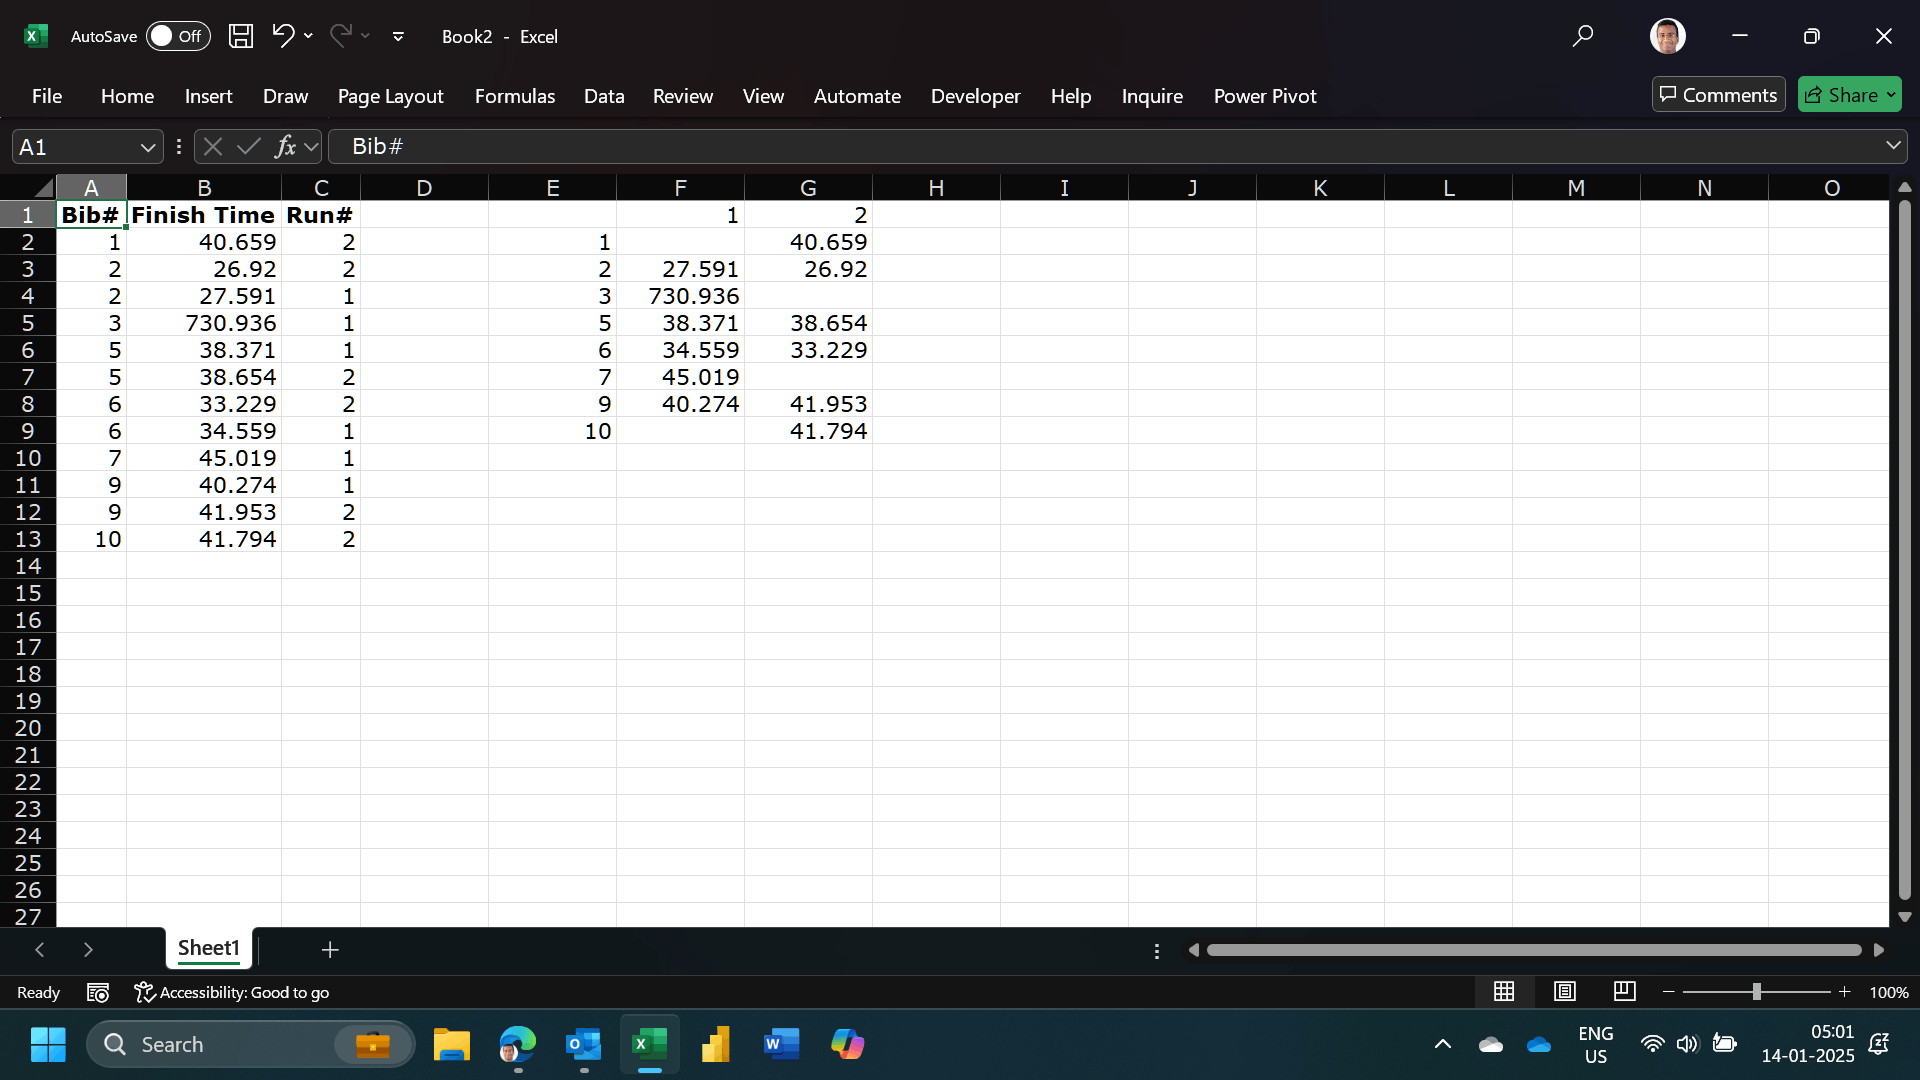Open the Power Pivot tab
Viewport: 1920px width, 1080px height.
1264,96
